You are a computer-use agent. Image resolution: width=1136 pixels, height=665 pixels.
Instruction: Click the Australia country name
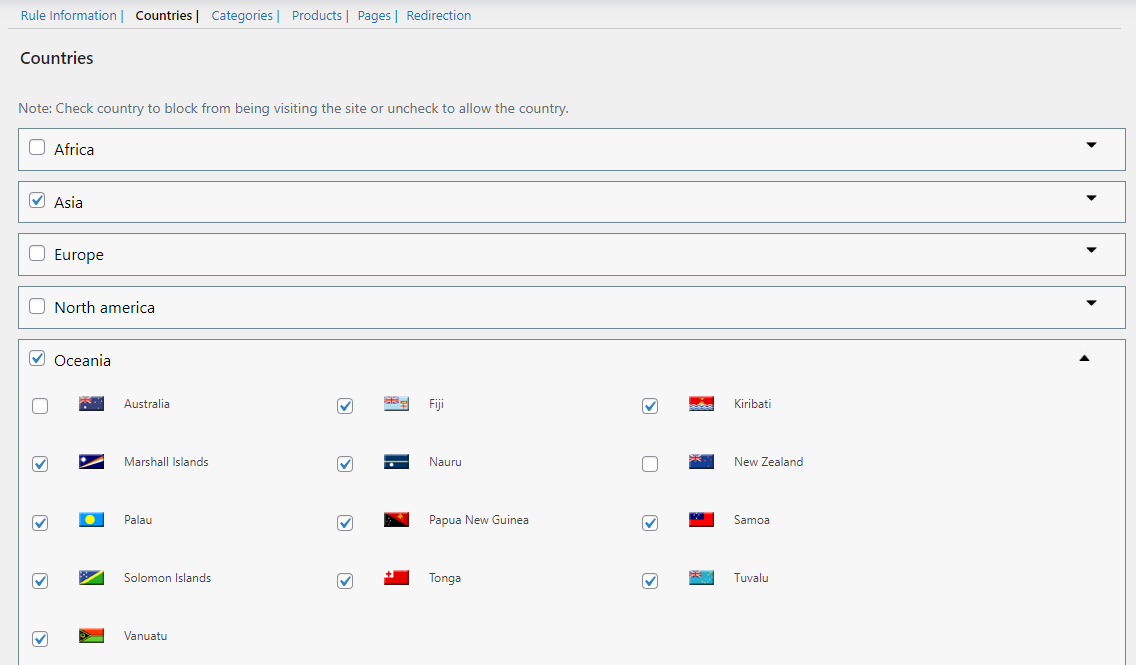point(146,403)
